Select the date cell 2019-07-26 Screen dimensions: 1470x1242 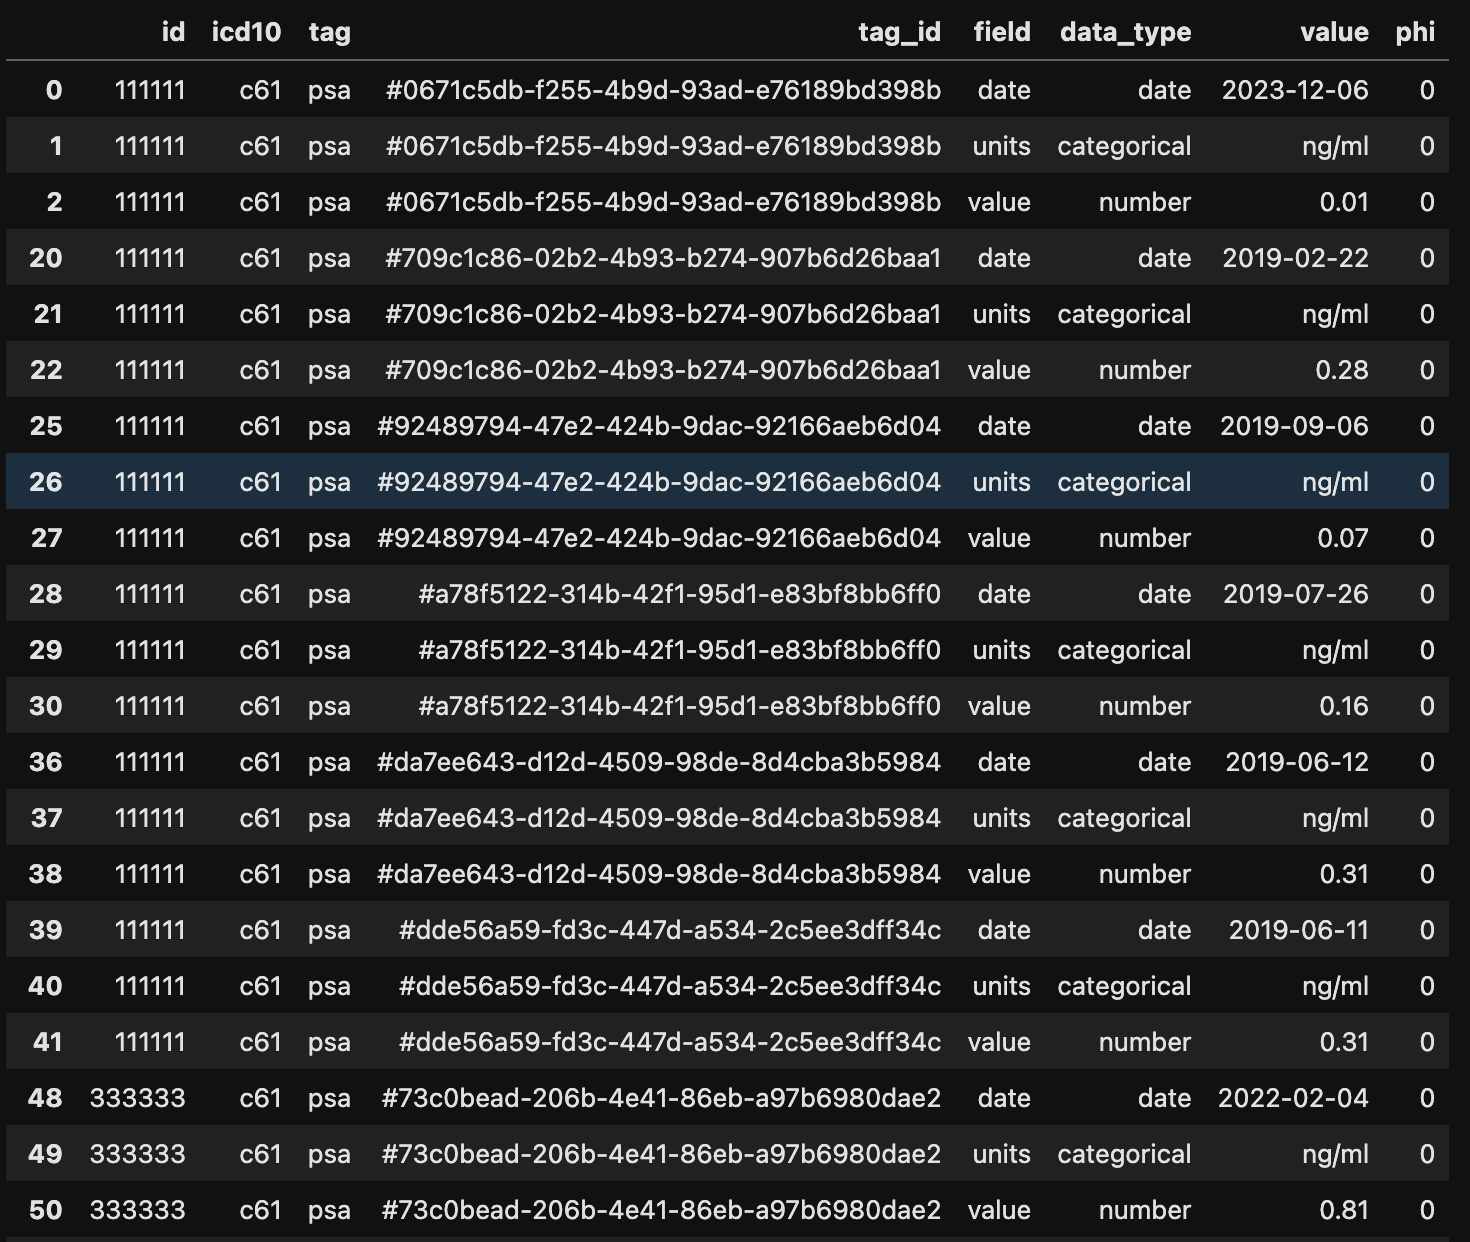pyautogui.click(x=1295, y=594)
